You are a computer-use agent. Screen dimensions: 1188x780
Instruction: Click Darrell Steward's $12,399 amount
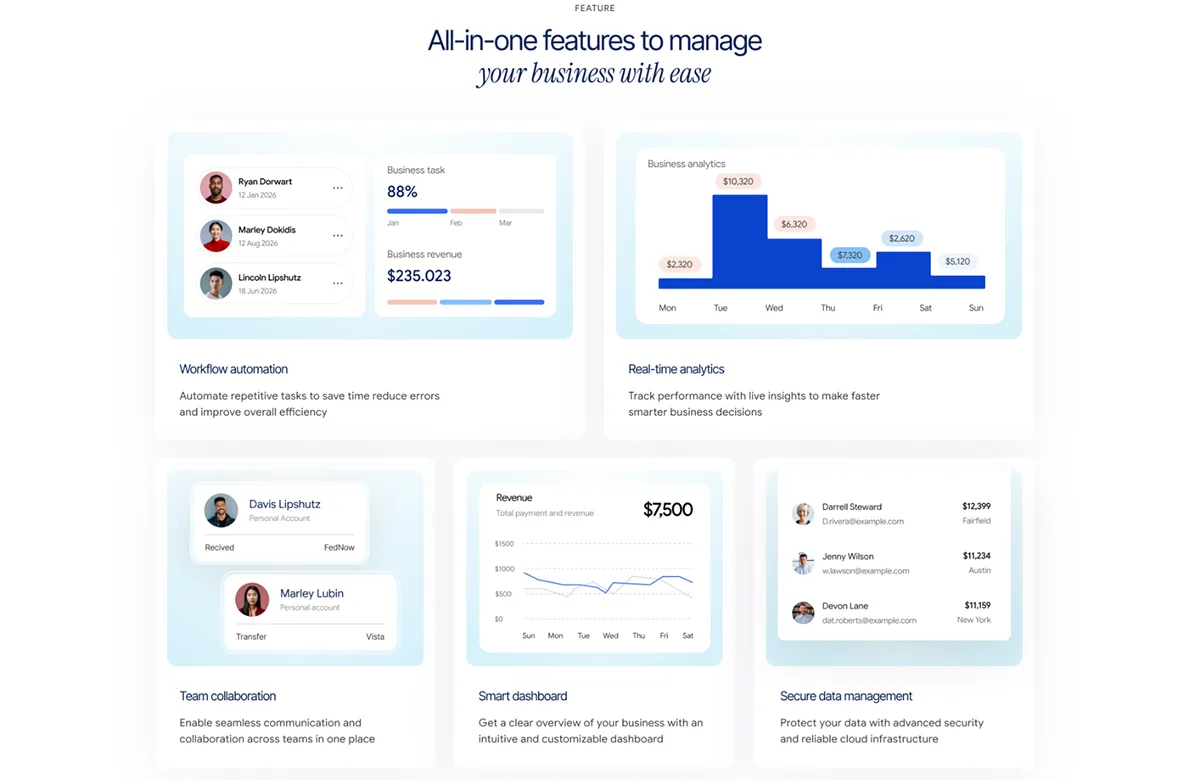(x=976, y=506)
